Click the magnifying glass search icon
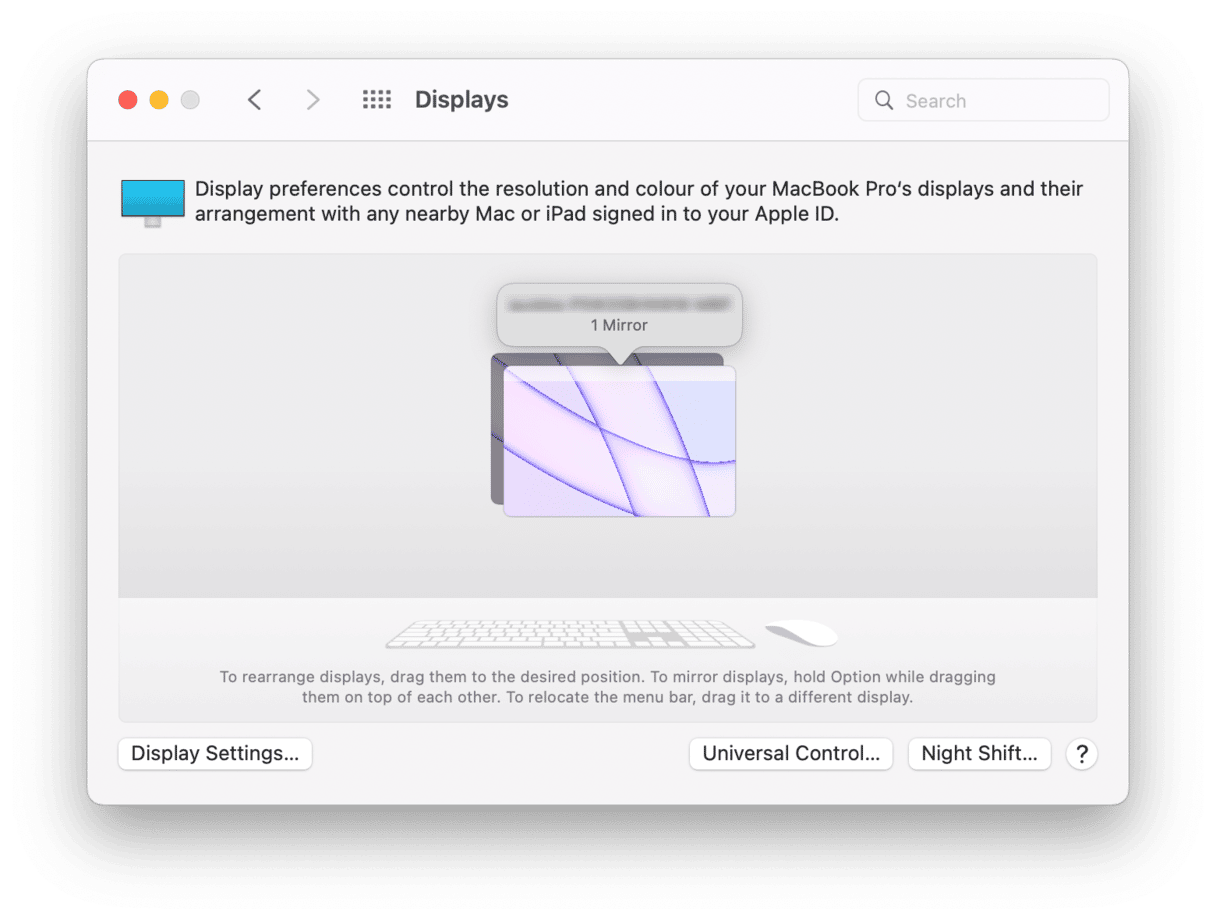 [x=884, y=100]
